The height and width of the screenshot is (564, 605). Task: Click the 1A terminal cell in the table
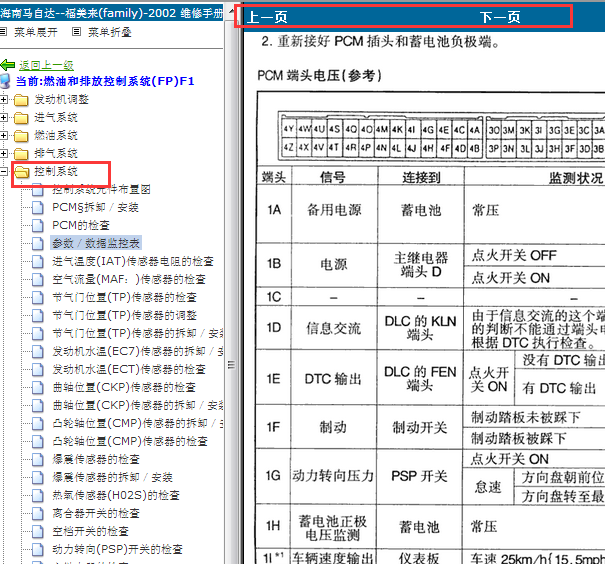[x=274, y=214]
